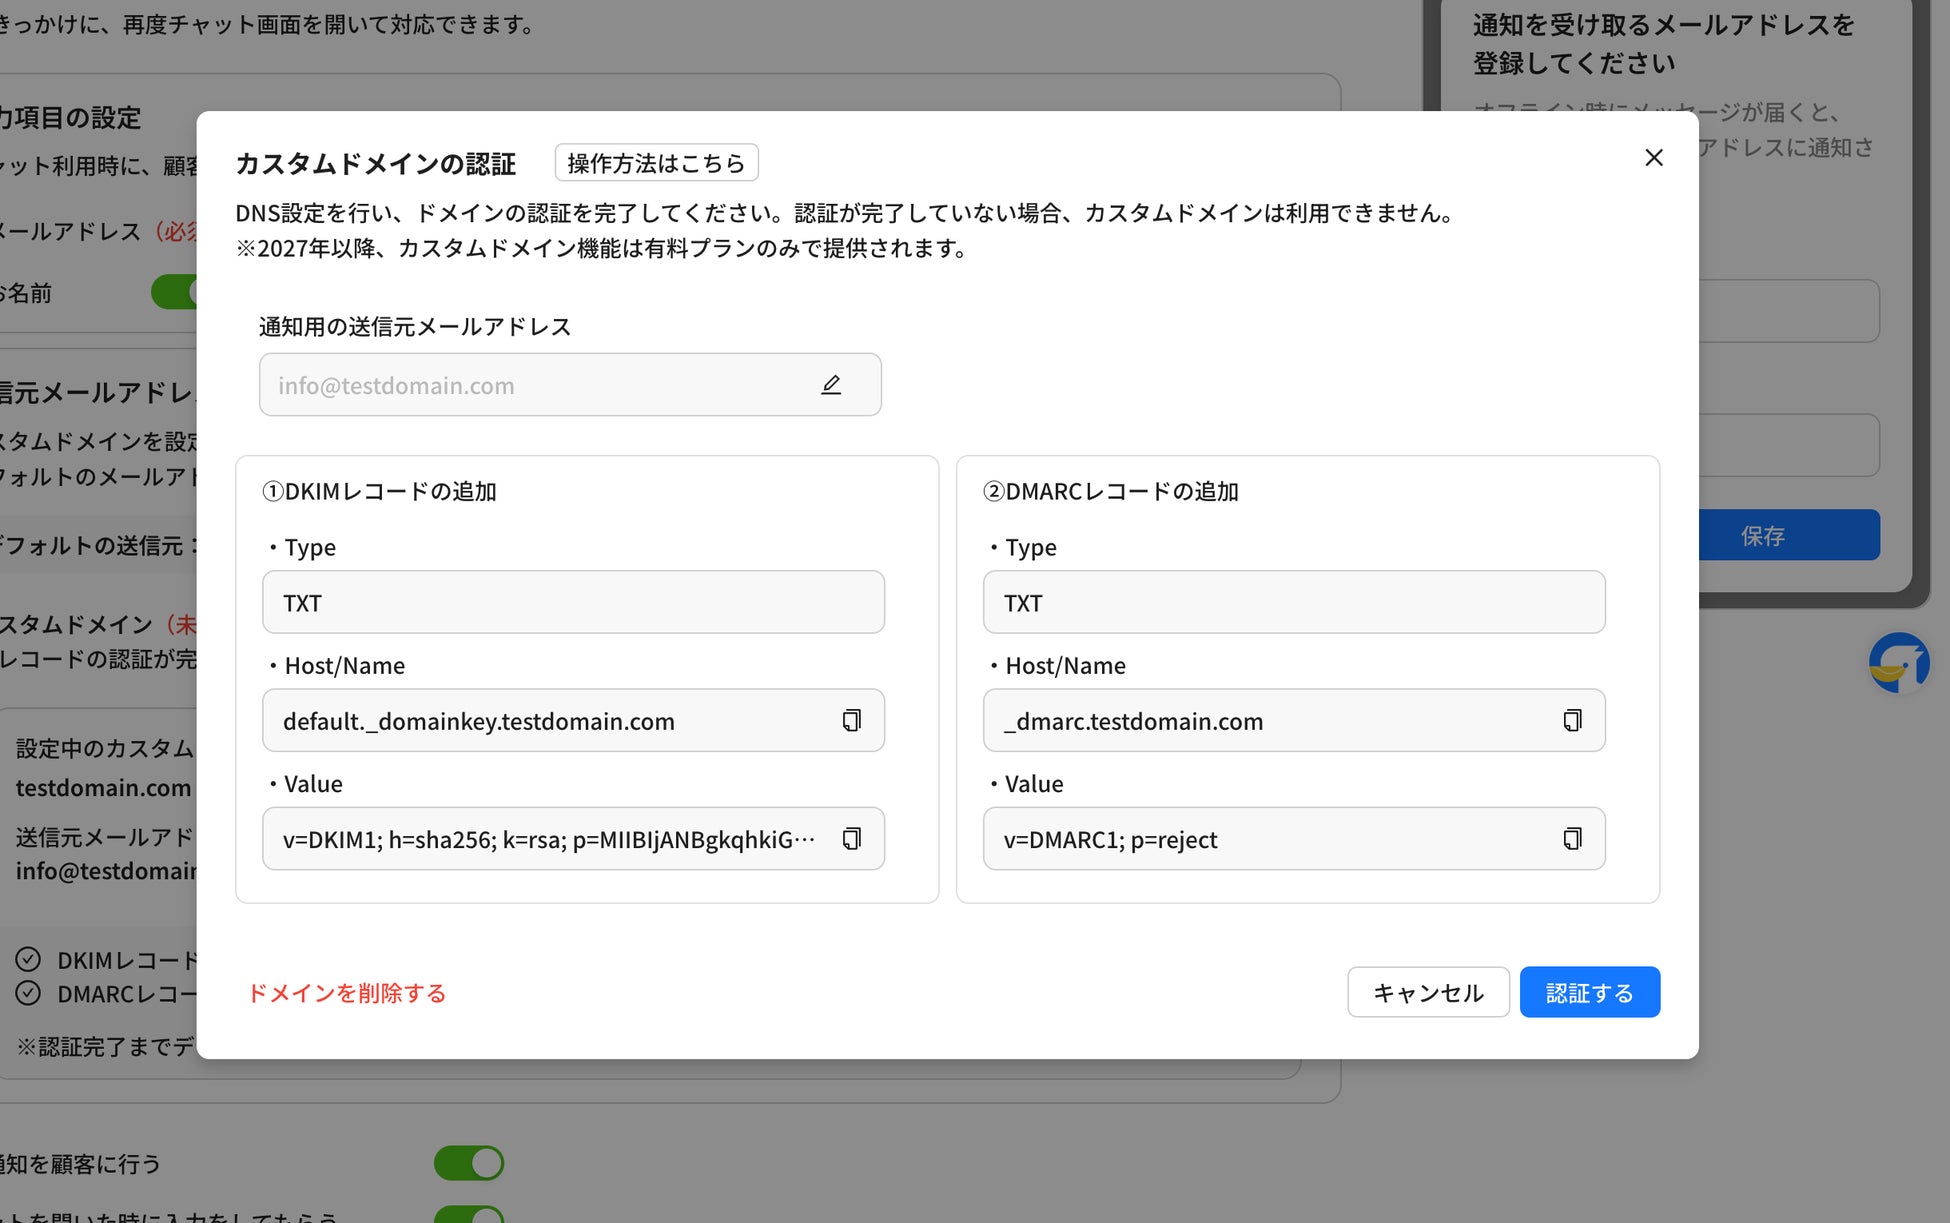1950x1223 pixels.
Task: Toggle the customer notification switch
Action: [469, 1163]
